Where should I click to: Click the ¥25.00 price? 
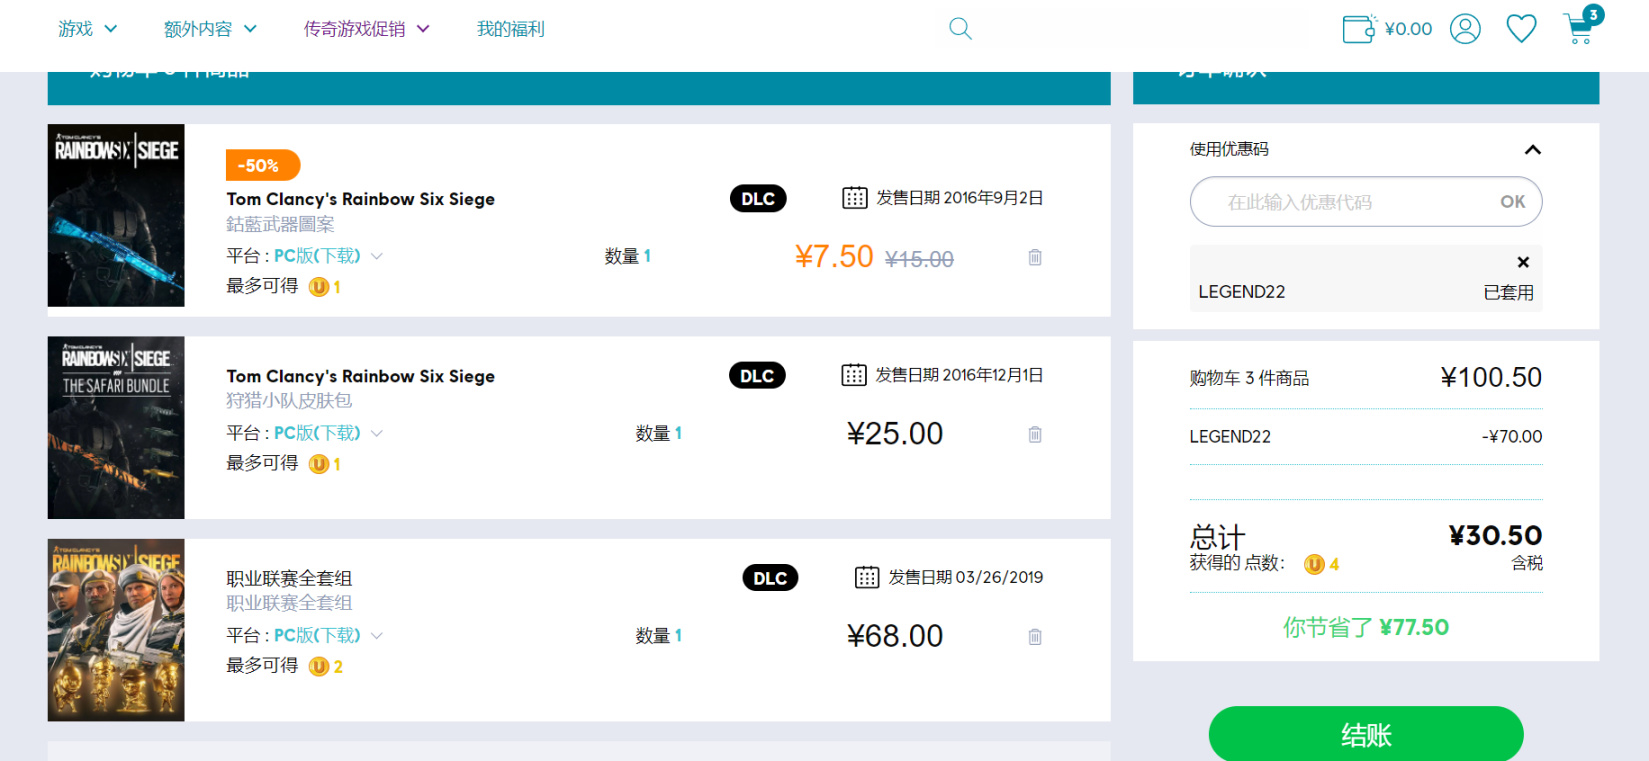click(x=895, y=433)
